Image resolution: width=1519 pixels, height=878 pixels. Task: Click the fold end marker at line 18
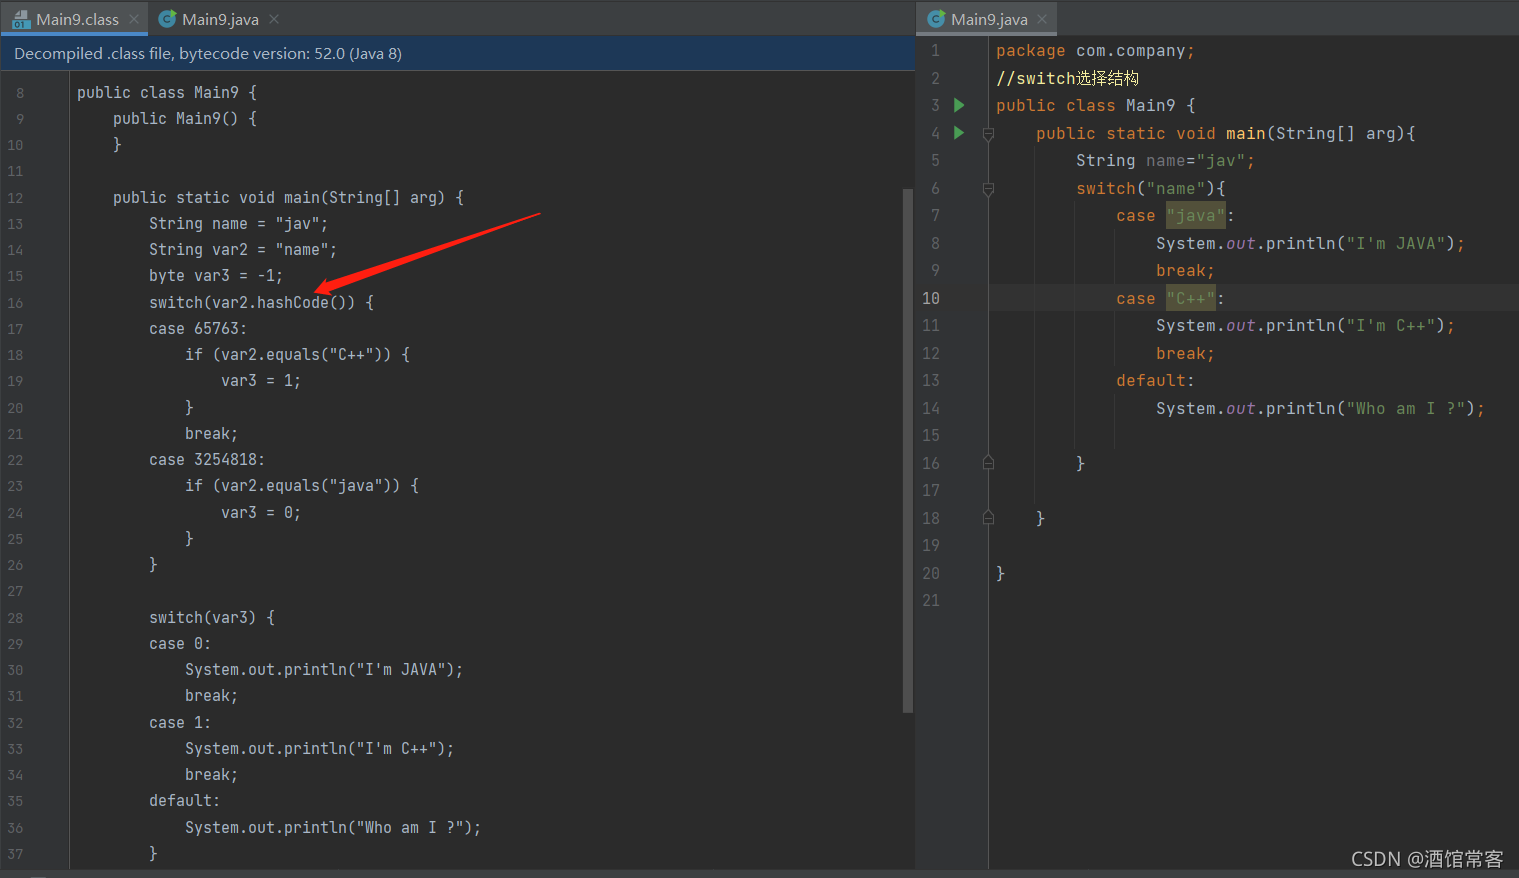(x=988, y=518)
